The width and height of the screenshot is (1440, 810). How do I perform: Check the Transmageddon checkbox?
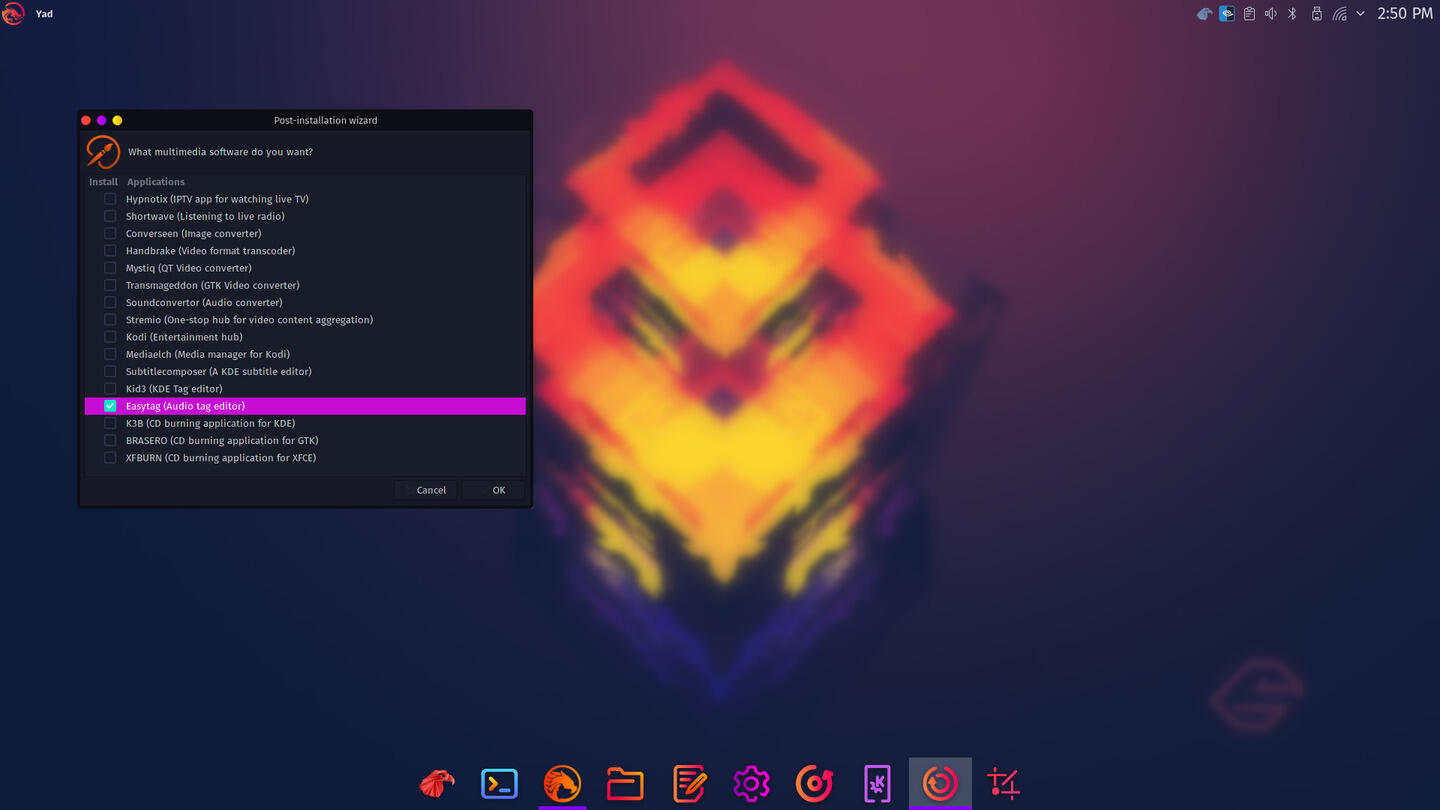pyautogui.click(x=110, y=285)
